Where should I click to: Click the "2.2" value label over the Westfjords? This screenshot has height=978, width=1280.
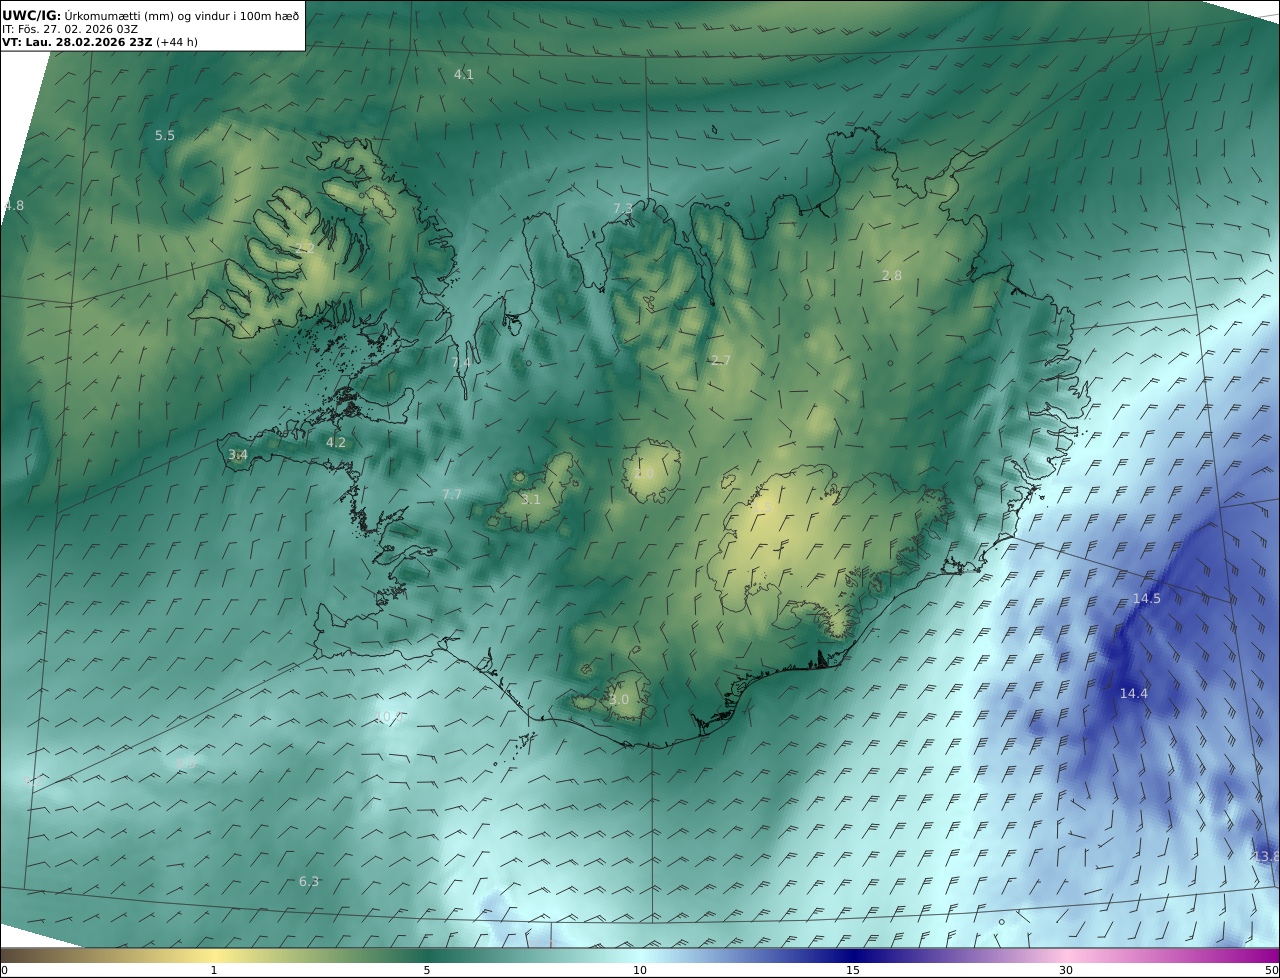(305, 247)
